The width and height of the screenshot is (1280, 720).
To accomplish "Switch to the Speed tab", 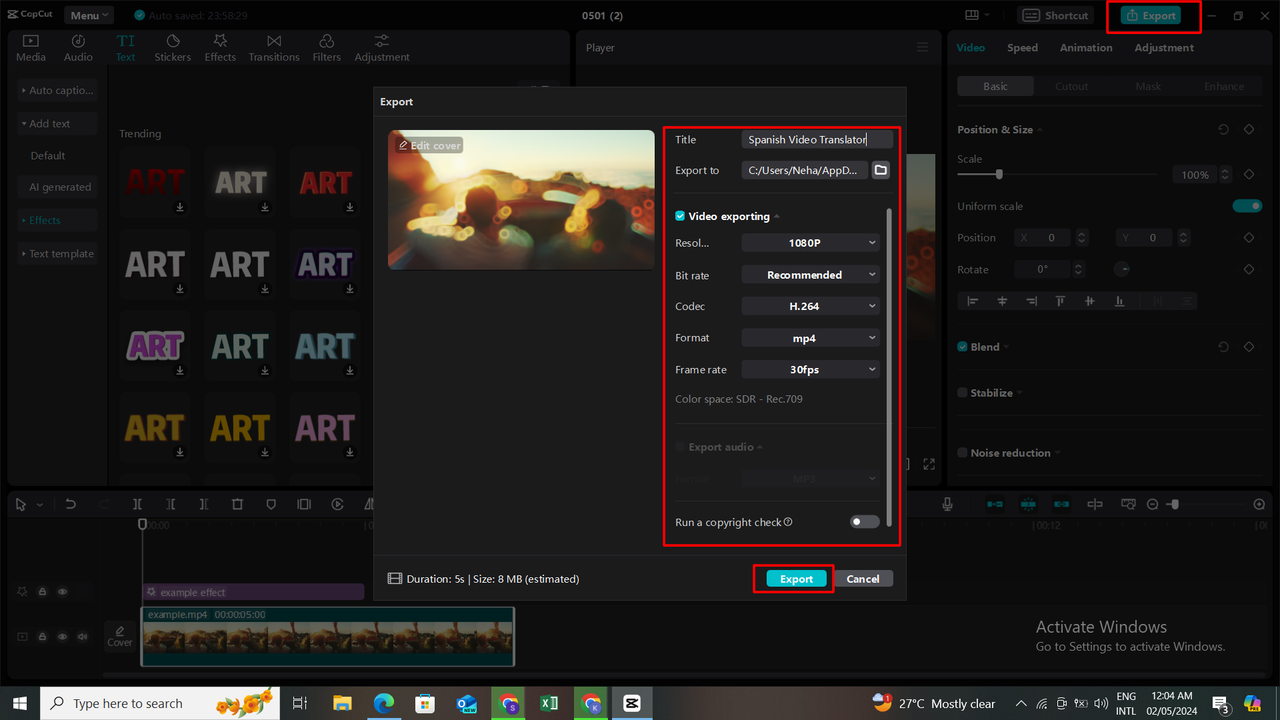I will (1022, 47).
